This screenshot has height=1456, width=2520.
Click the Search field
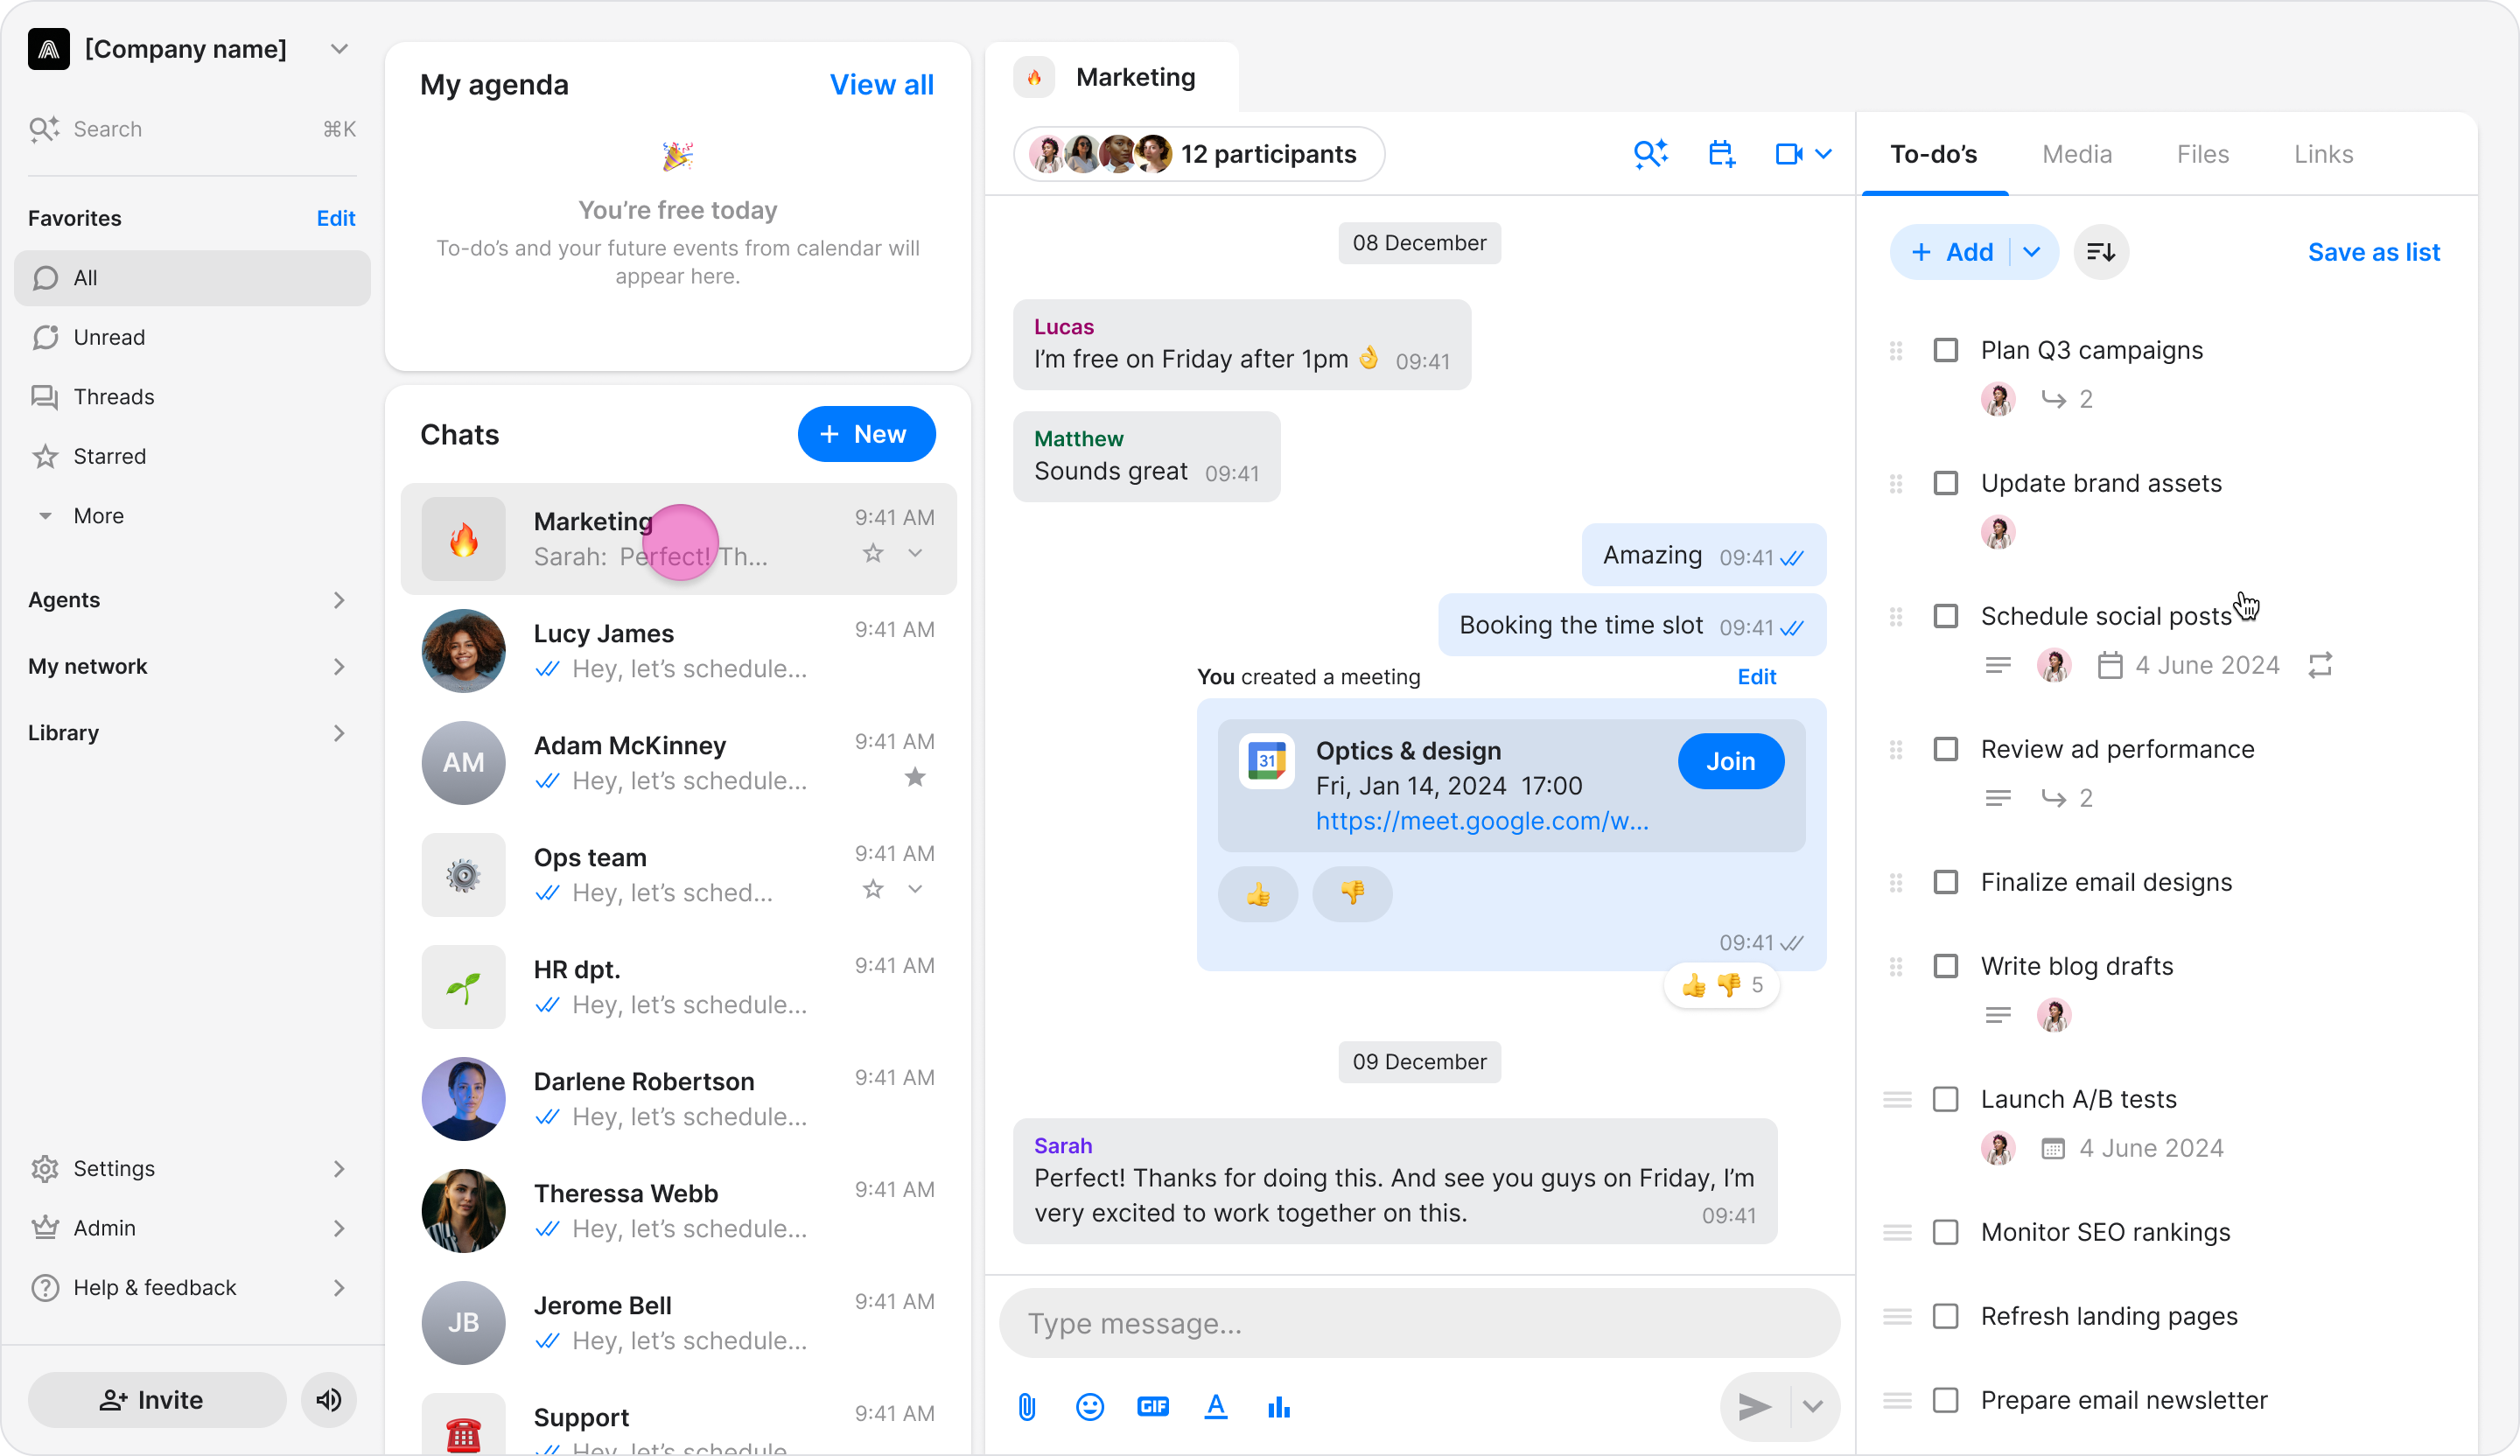192,129
